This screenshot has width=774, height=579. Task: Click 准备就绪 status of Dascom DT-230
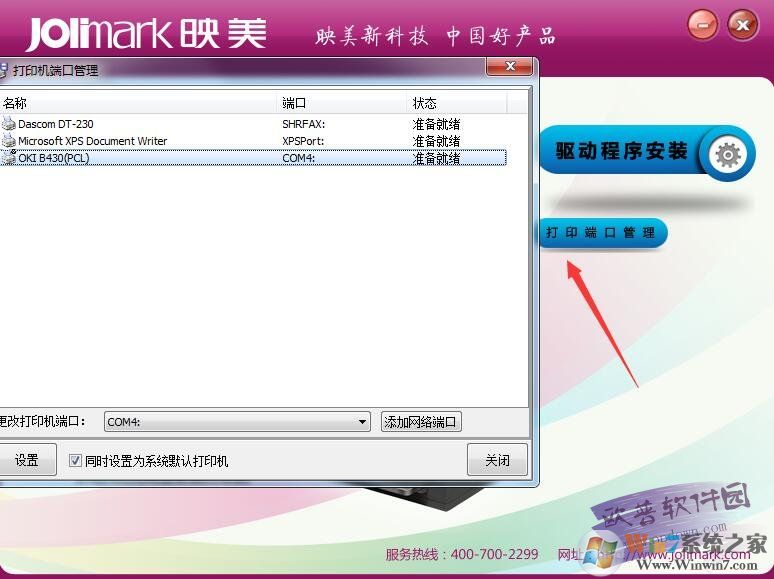click(x=436, y=124)
